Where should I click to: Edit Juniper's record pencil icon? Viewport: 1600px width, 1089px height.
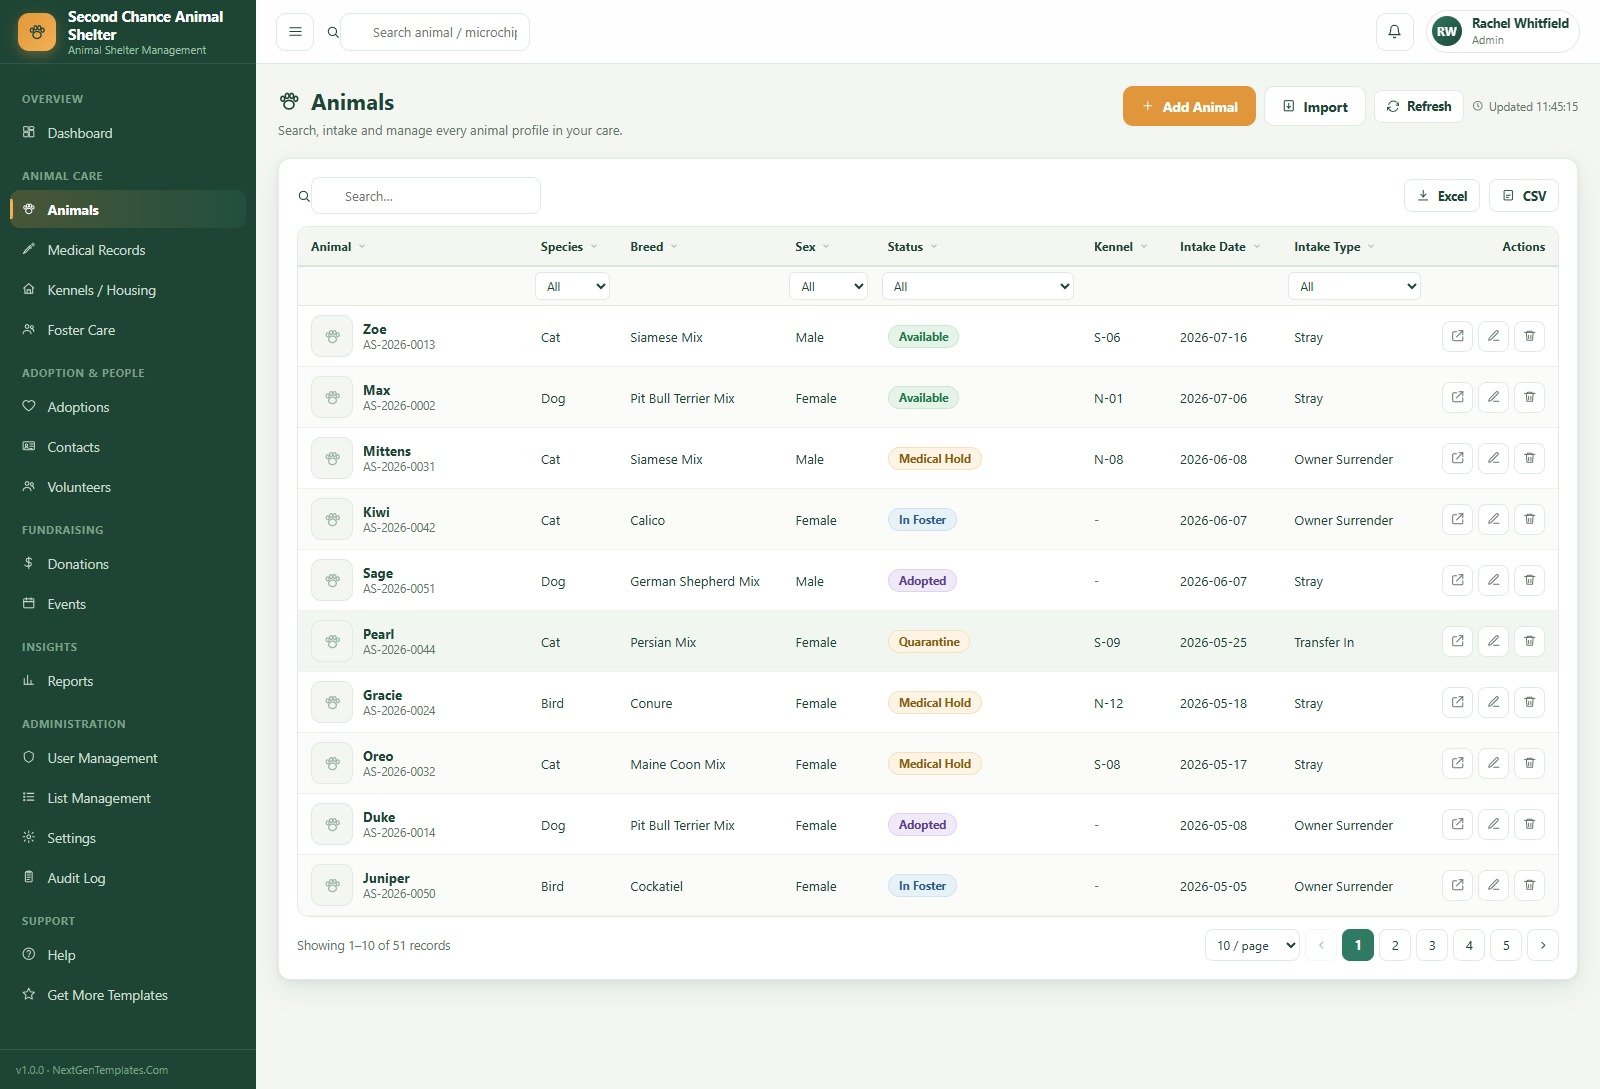tap(1493, 885)
